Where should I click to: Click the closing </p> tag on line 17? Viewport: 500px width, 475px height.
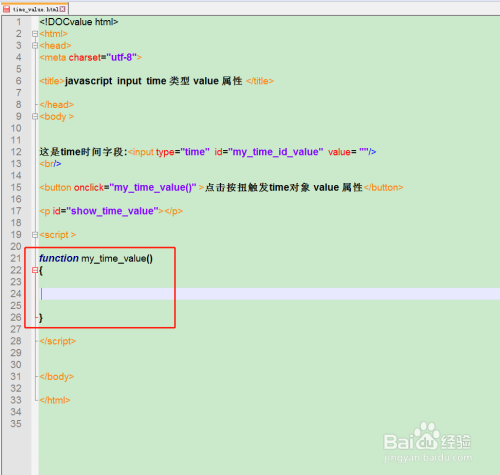(174, 211)
